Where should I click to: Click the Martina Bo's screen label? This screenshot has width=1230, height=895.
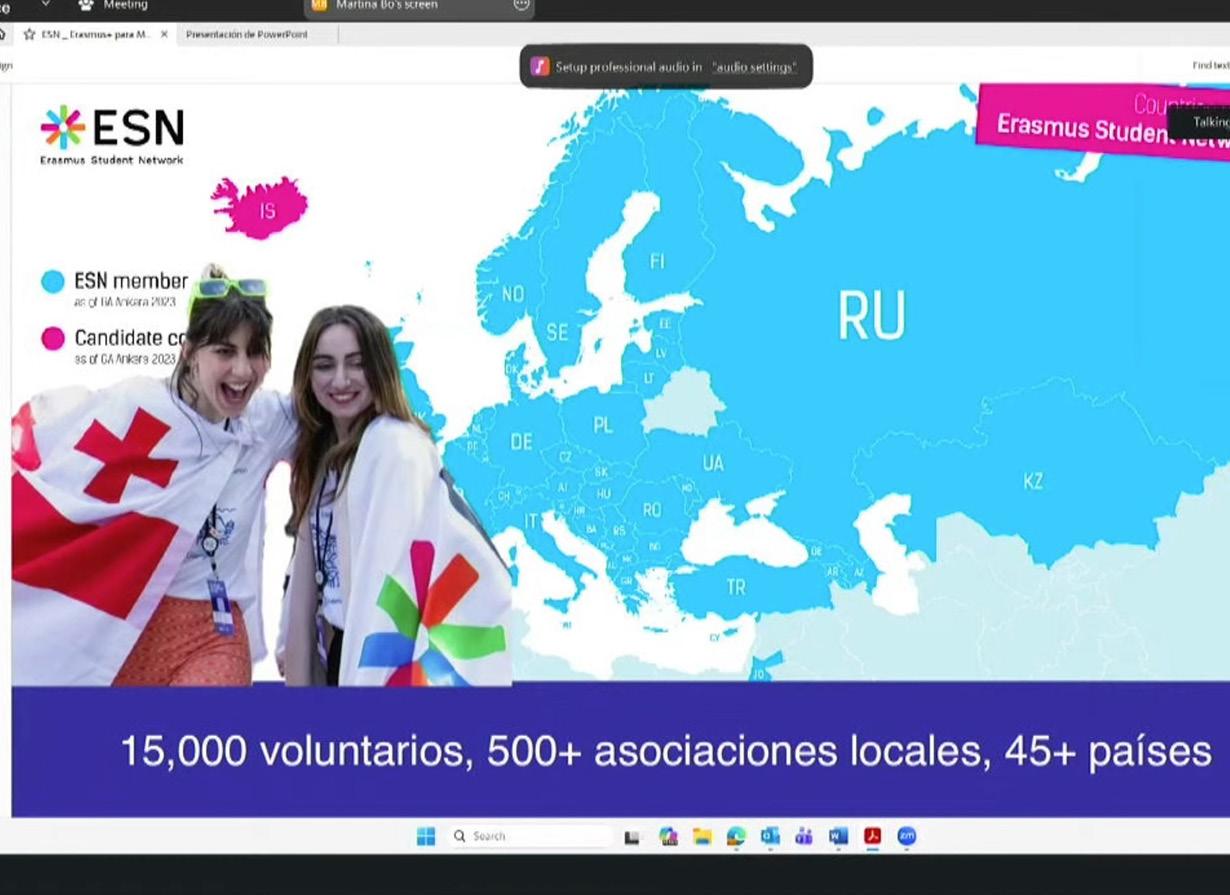pos(386,5)
